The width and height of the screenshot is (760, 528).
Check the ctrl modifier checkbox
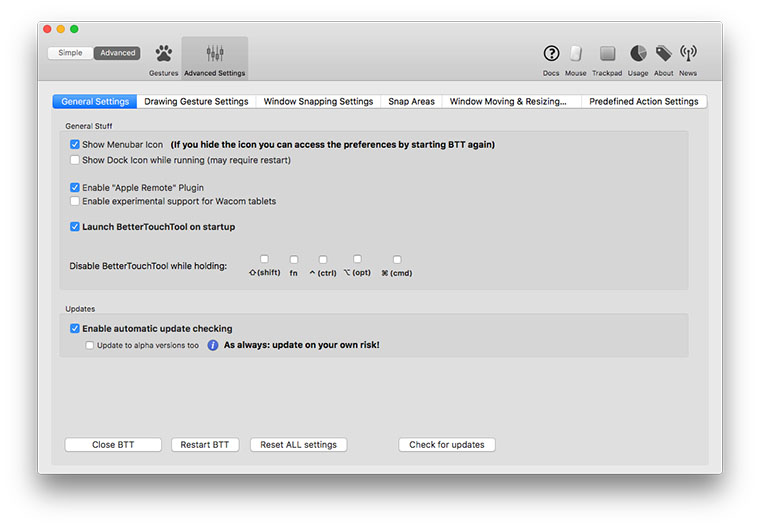tap(323, 259)
